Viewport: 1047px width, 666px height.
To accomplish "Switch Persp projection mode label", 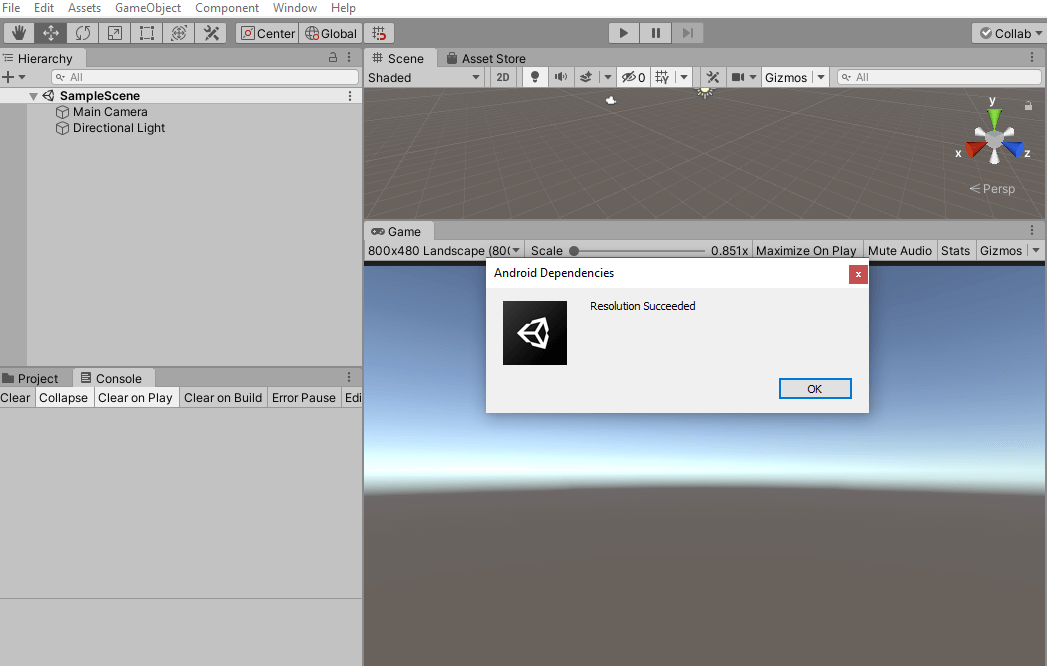I will pos(992,189).
